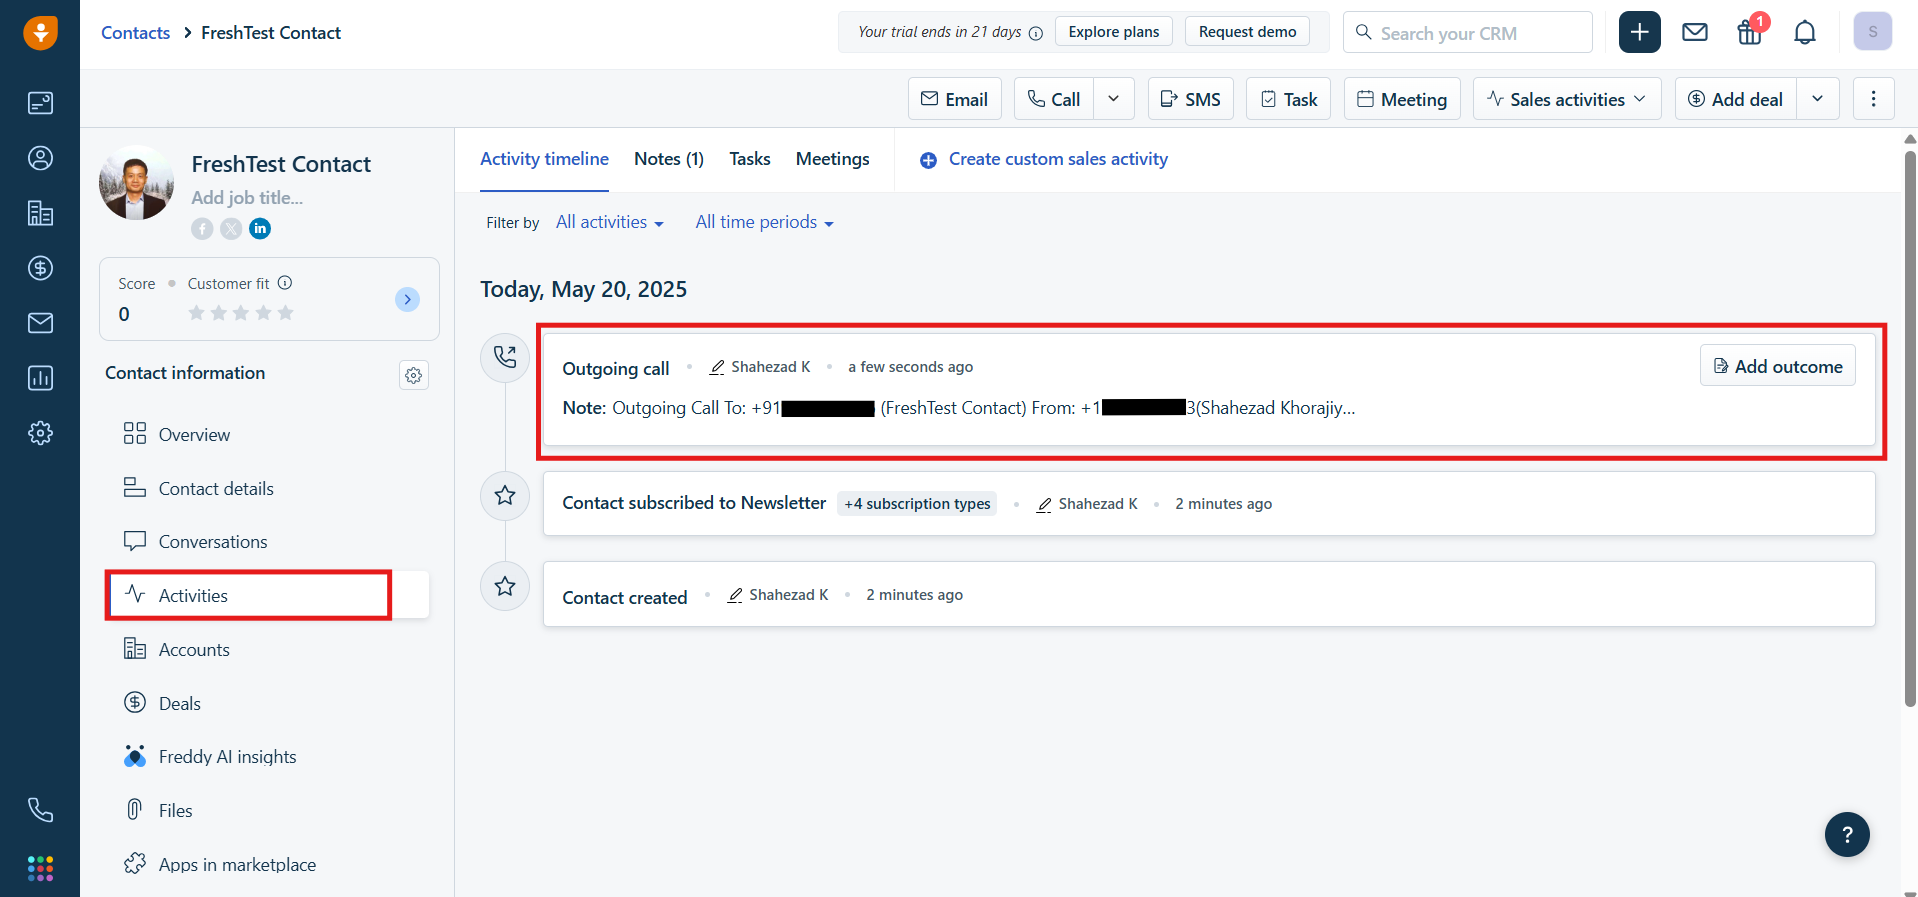
Task: Click trial info icon
Action: coord(1036,33)
